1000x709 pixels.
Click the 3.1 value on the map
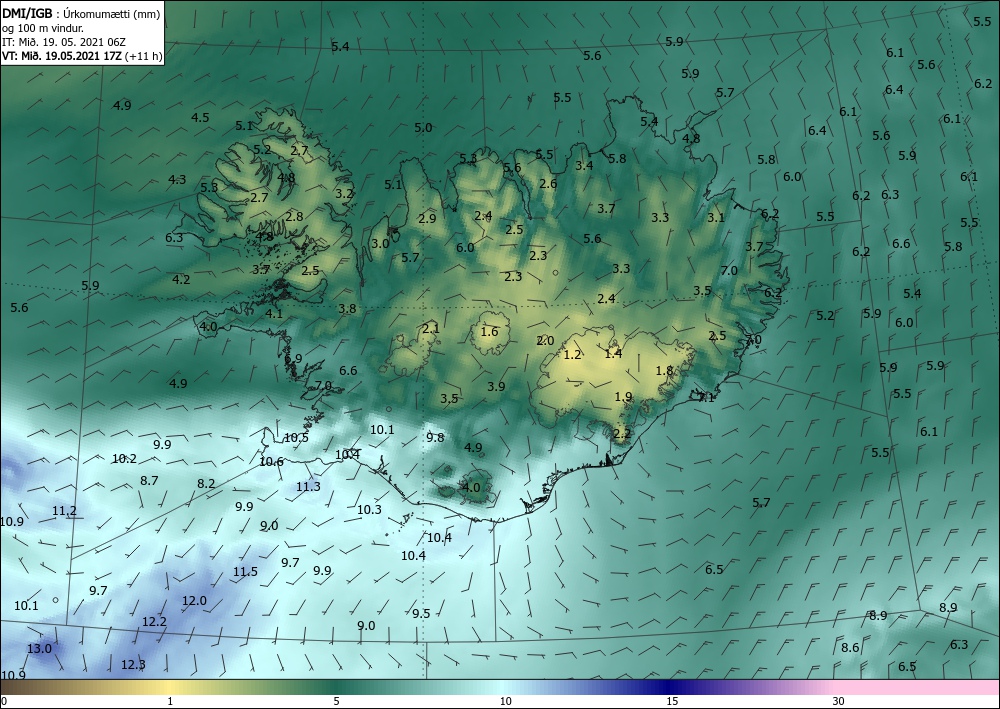point(716,217)
